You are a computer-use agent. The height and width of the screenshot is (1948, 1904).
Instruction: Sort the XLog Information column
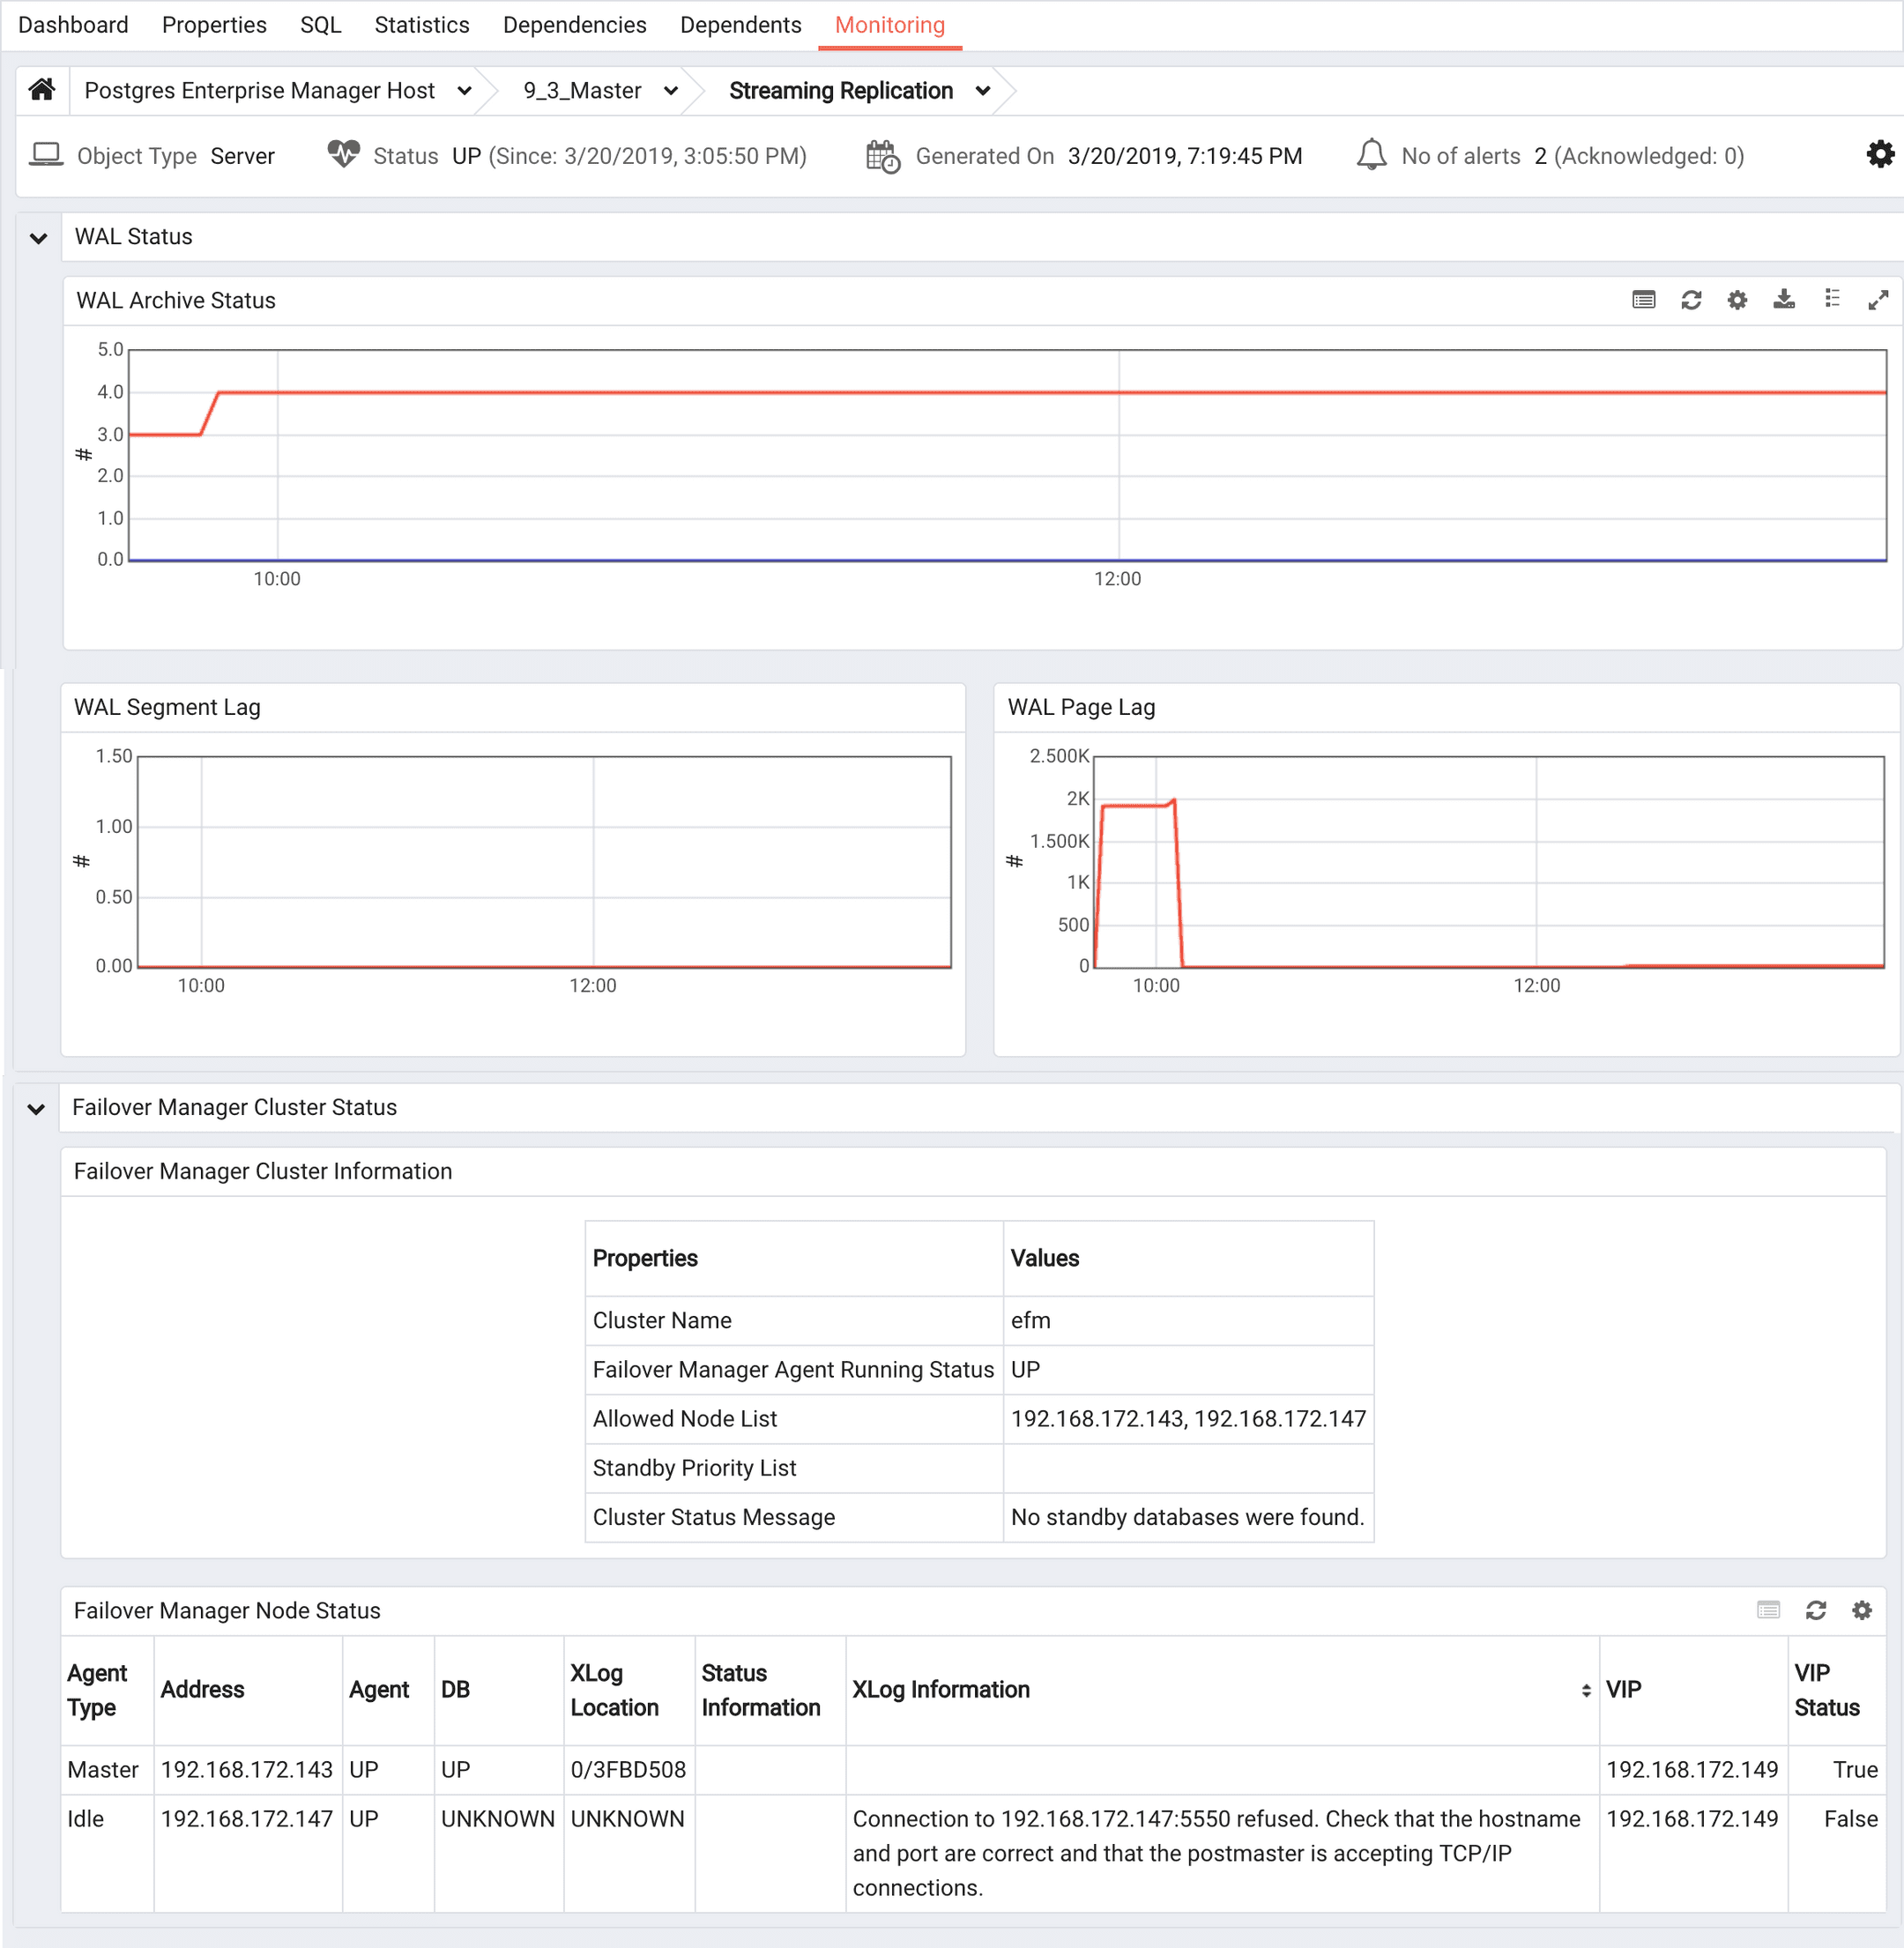1587,1690
